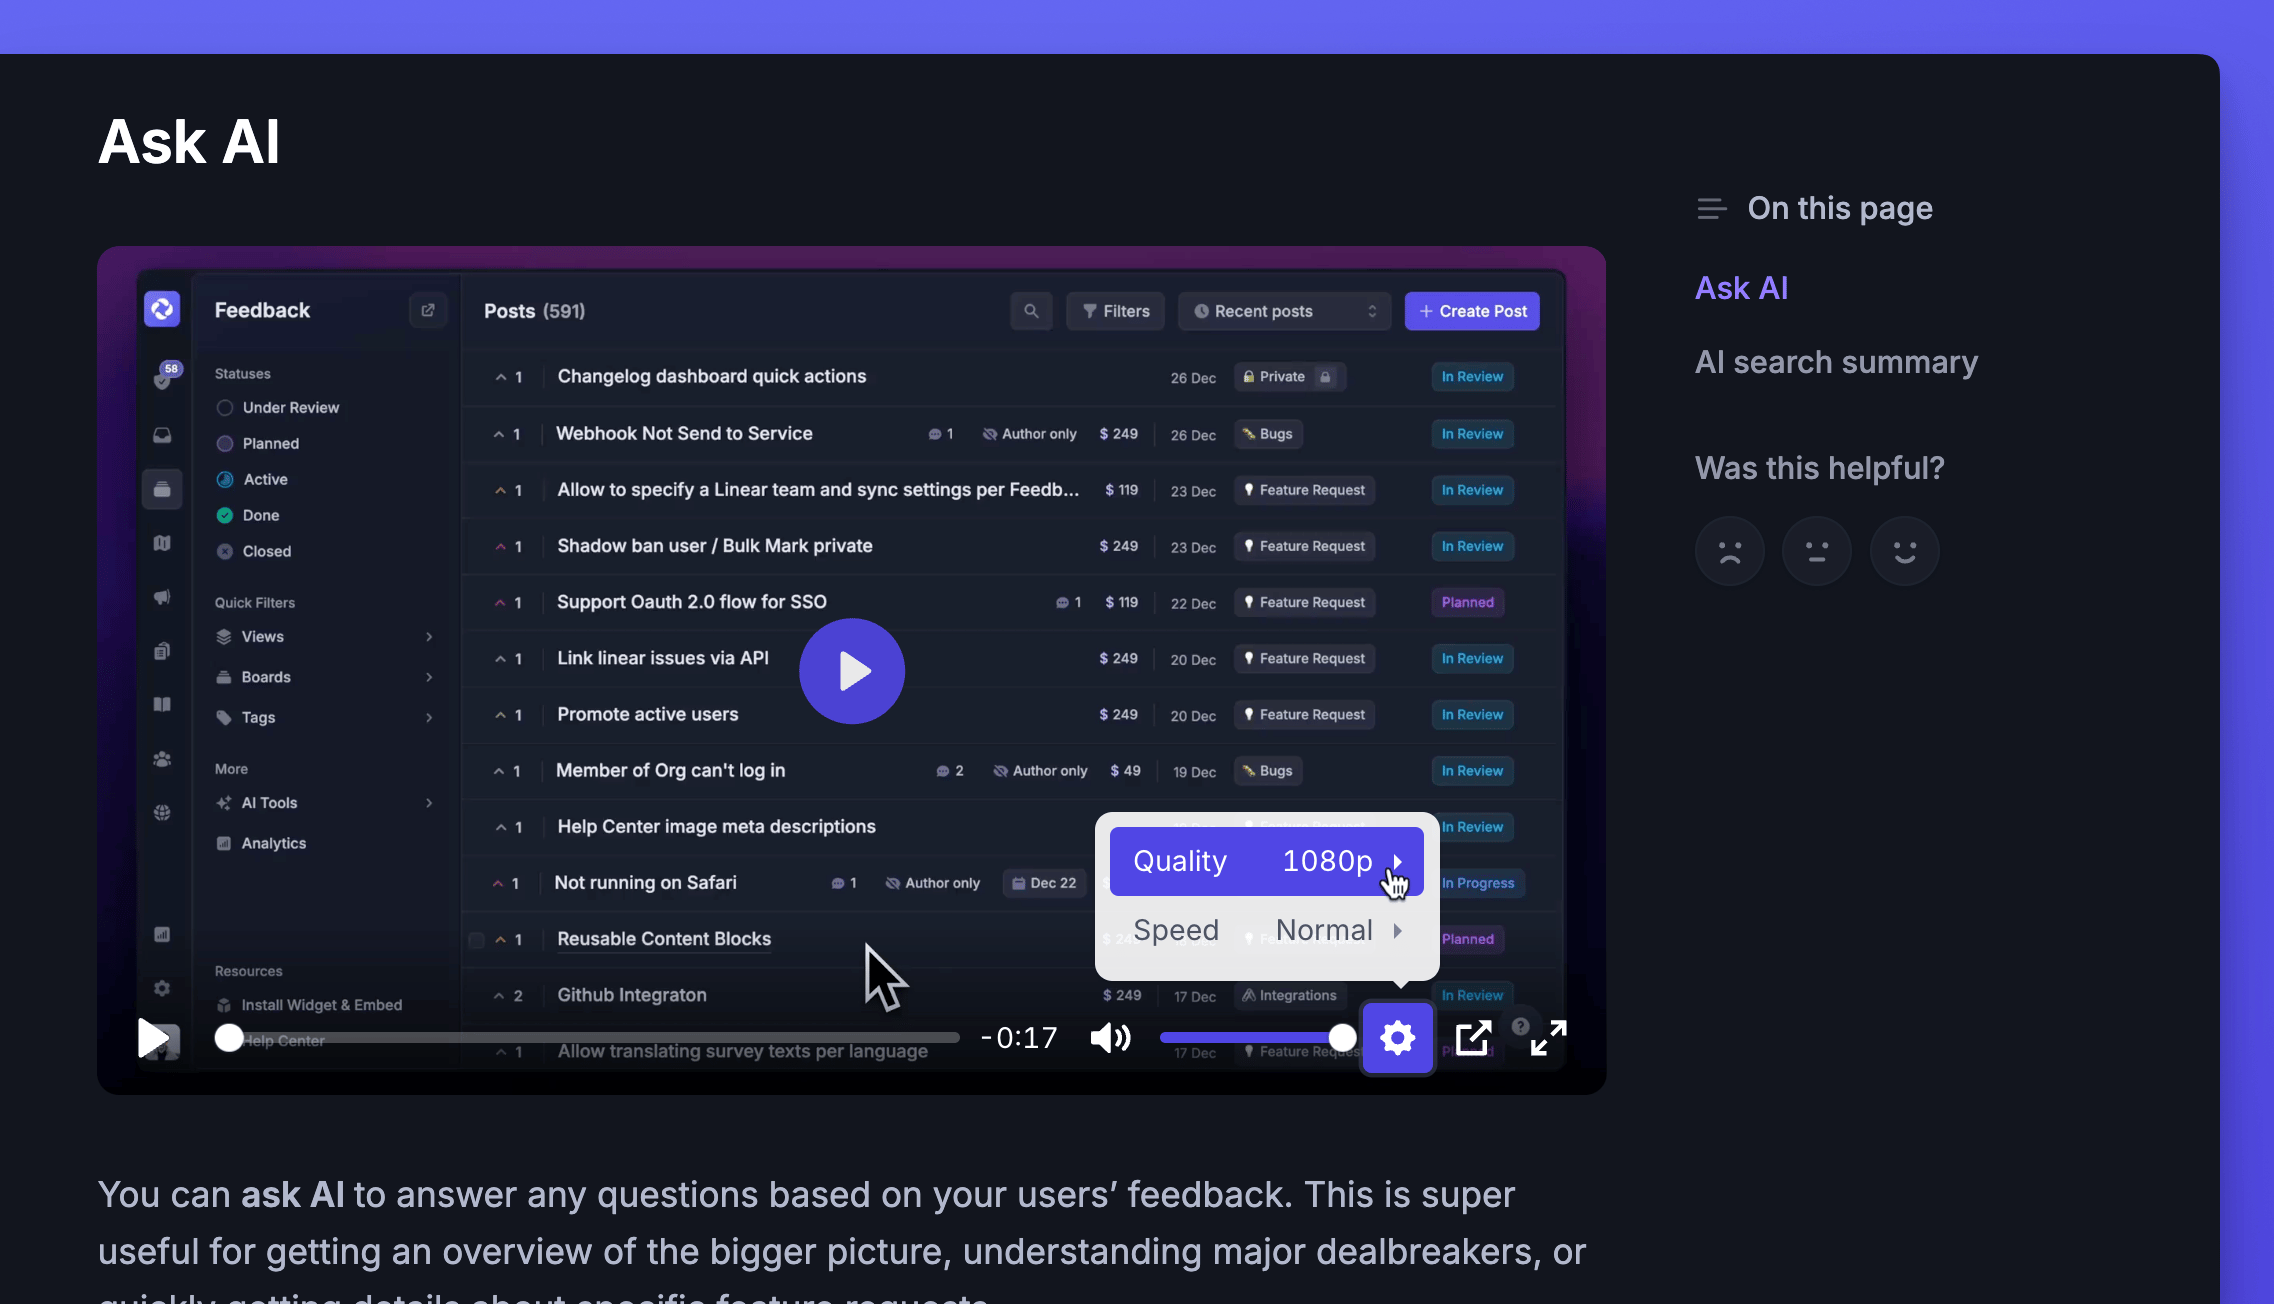Enter fullscreen with the expand arrows icon
Viewport: 2274px width, 1304px height.
(1548, 1038)
